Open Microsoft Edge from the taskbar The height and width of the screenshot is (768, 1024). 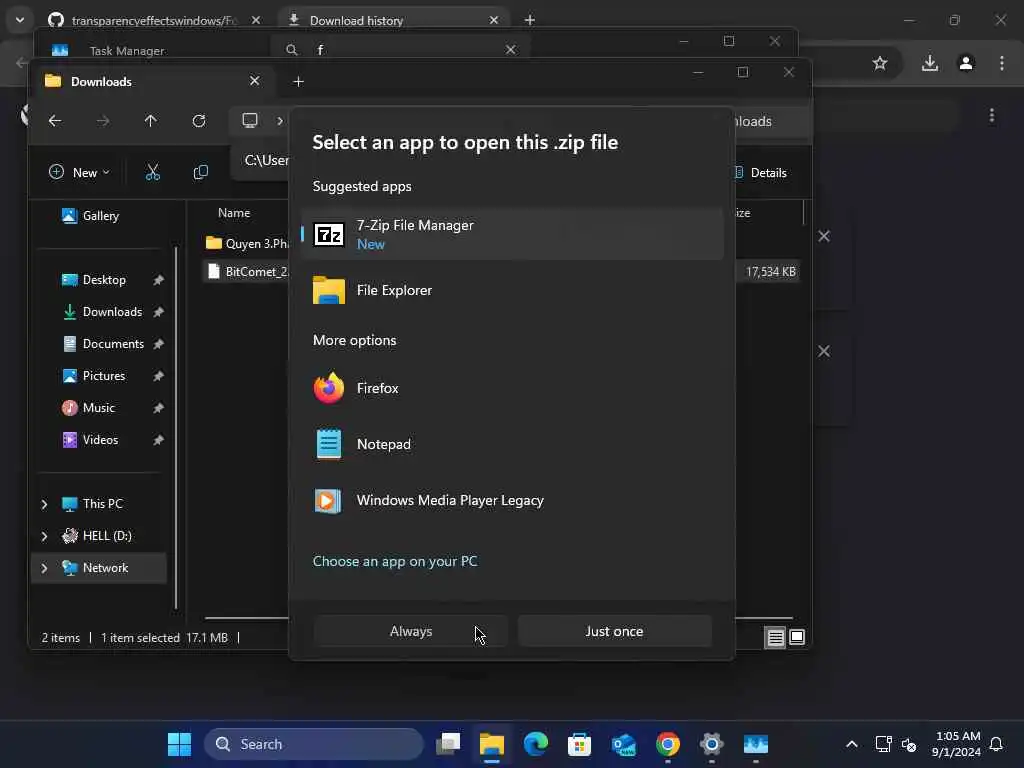(x=536, y=744)
